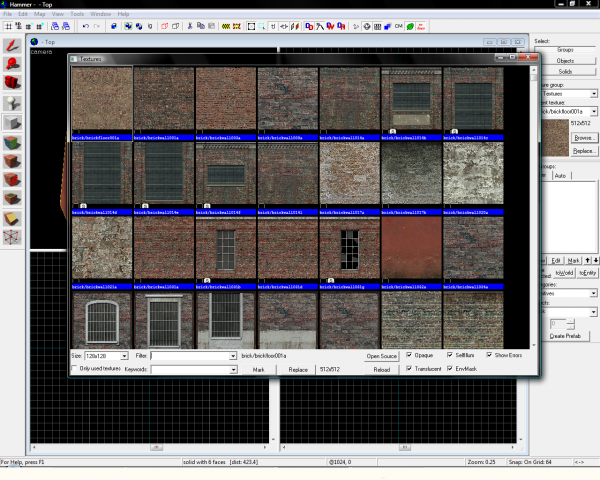This screenshot has height=480, width=600.
Task: Click left viewport horizontal scrollbar thumb
Action: 157,447
